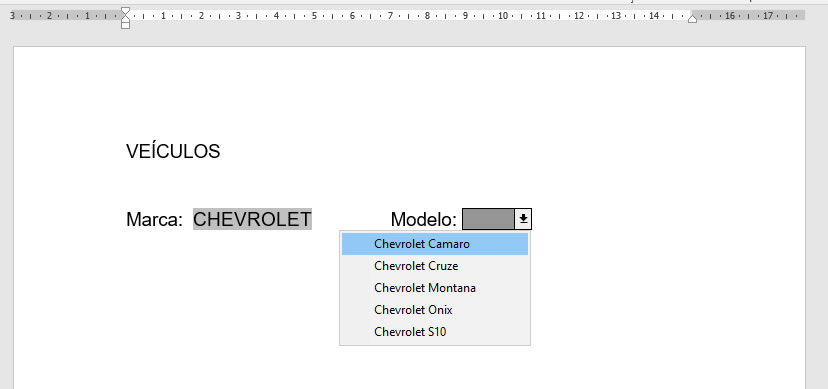Click the left indent square marker on ruler
This screenshot has height=389, width=828.
125,25
